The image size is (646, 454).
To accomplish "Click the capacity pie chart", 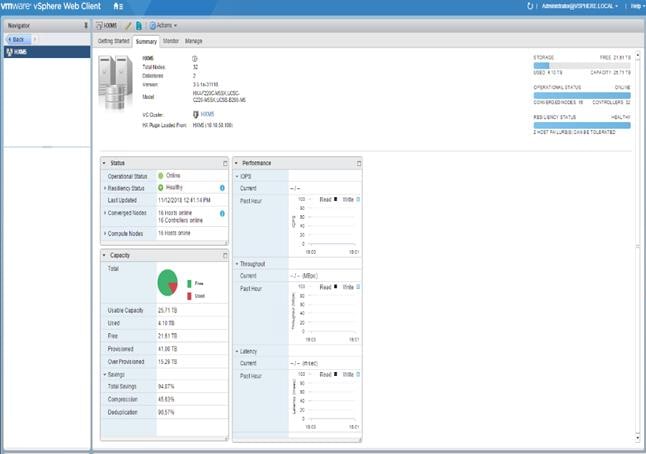I will pos(168,283).
